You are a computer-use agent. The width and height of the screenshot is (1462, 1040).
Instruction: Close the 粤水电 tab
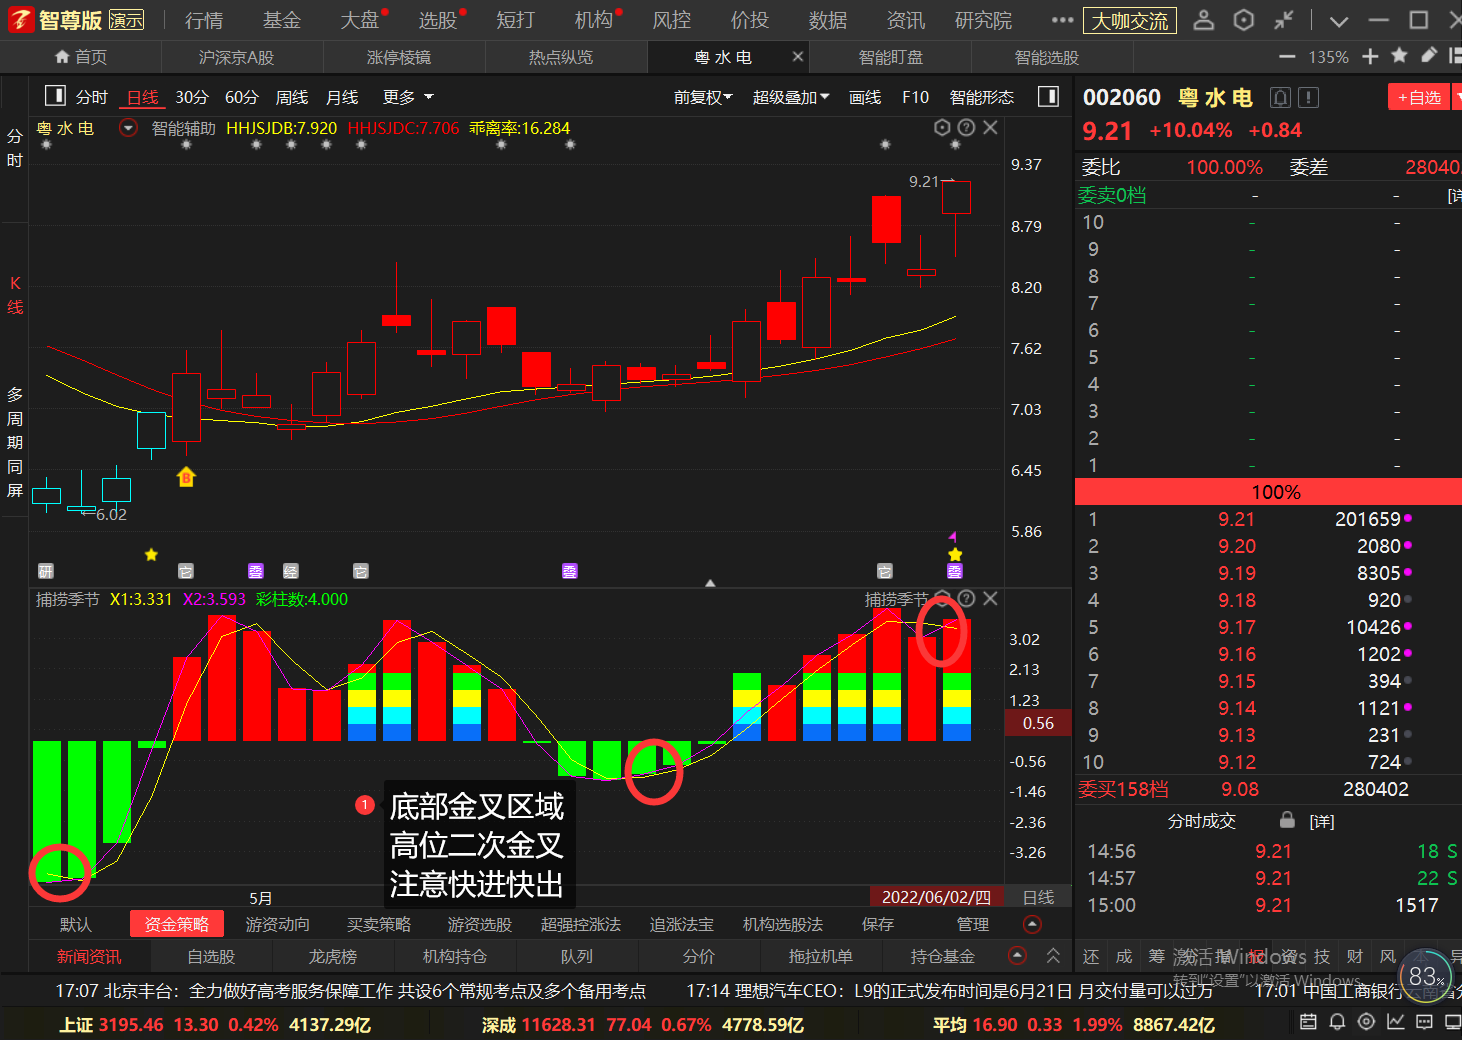(798, 57)
